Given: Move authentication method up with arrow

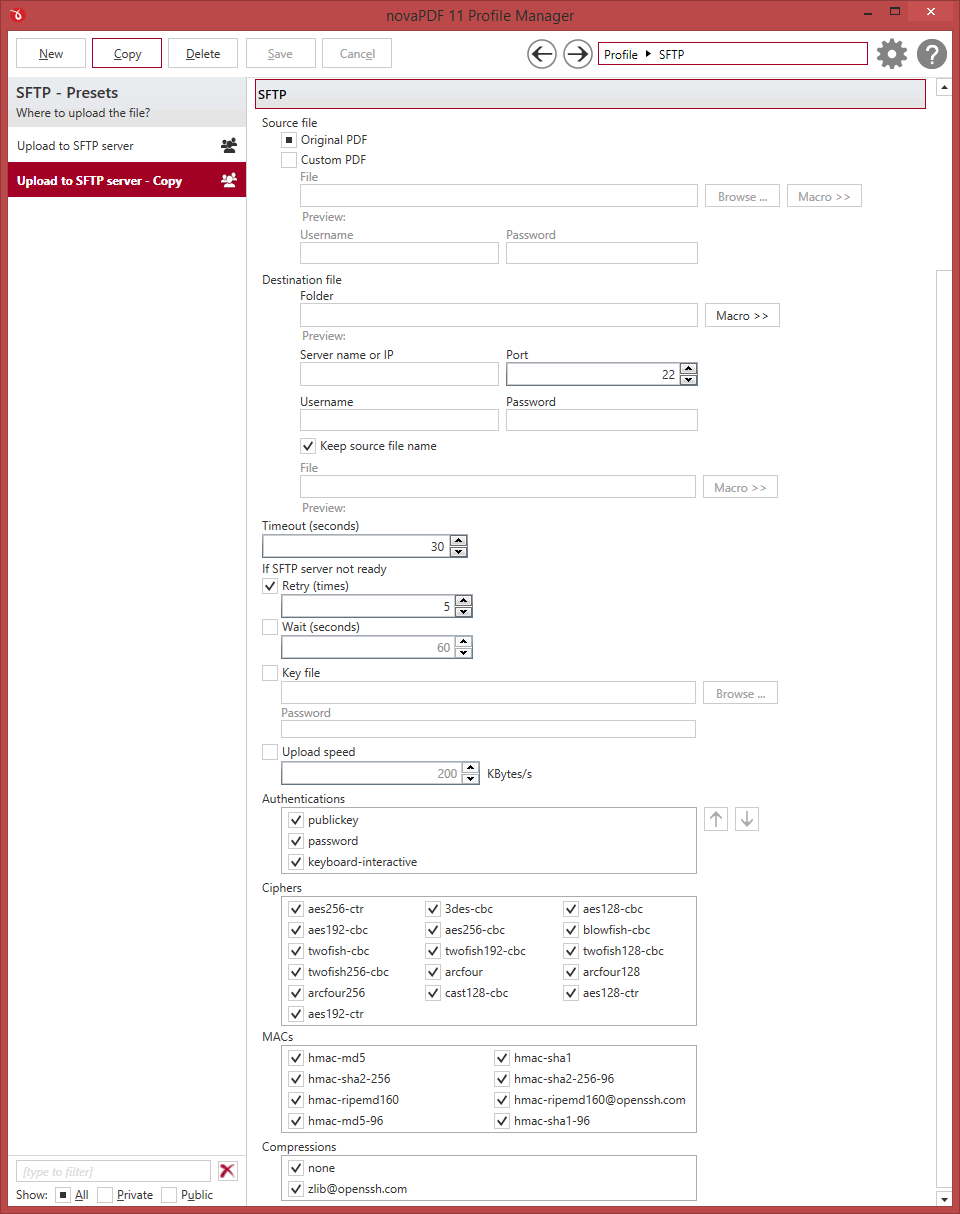Looking at the screenshot, I should (x=716, y=820).
